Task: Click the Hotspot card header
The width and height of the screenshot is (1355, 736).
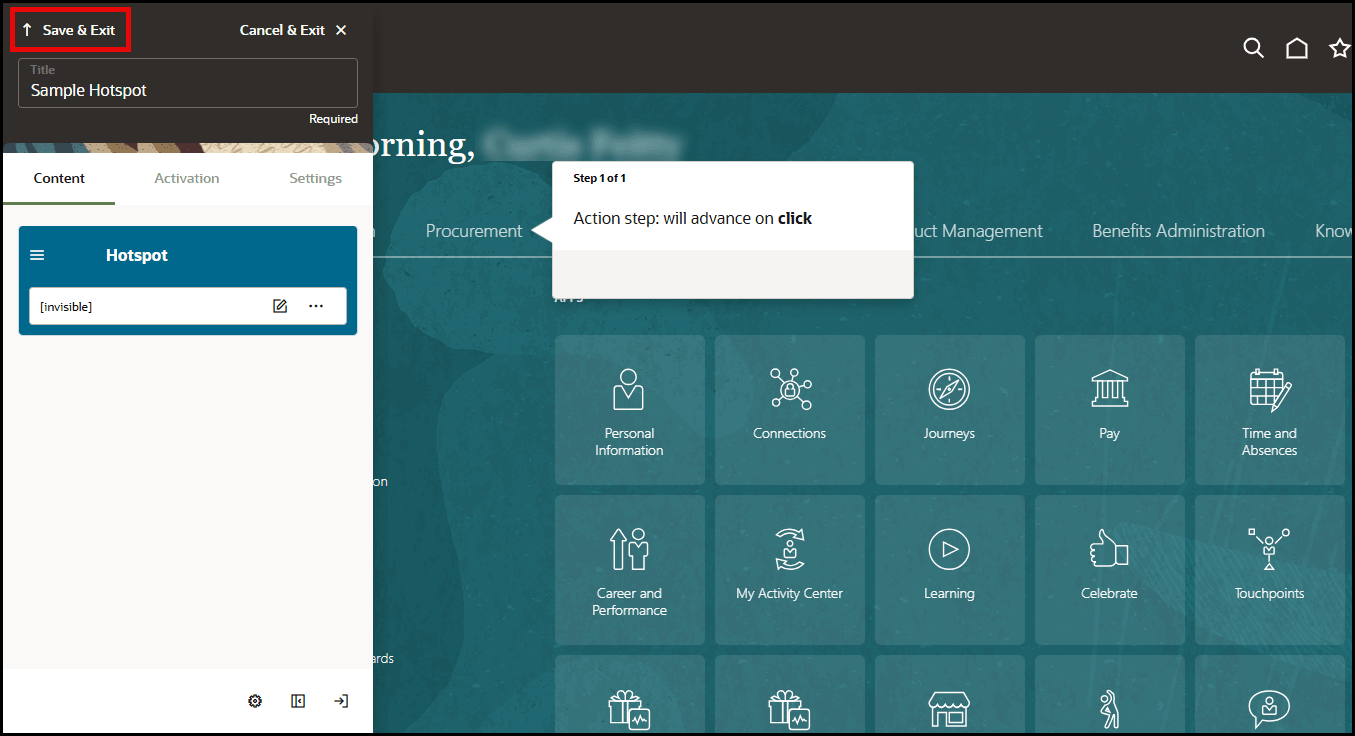Action: pyautogui.click(x=188, y=255)
